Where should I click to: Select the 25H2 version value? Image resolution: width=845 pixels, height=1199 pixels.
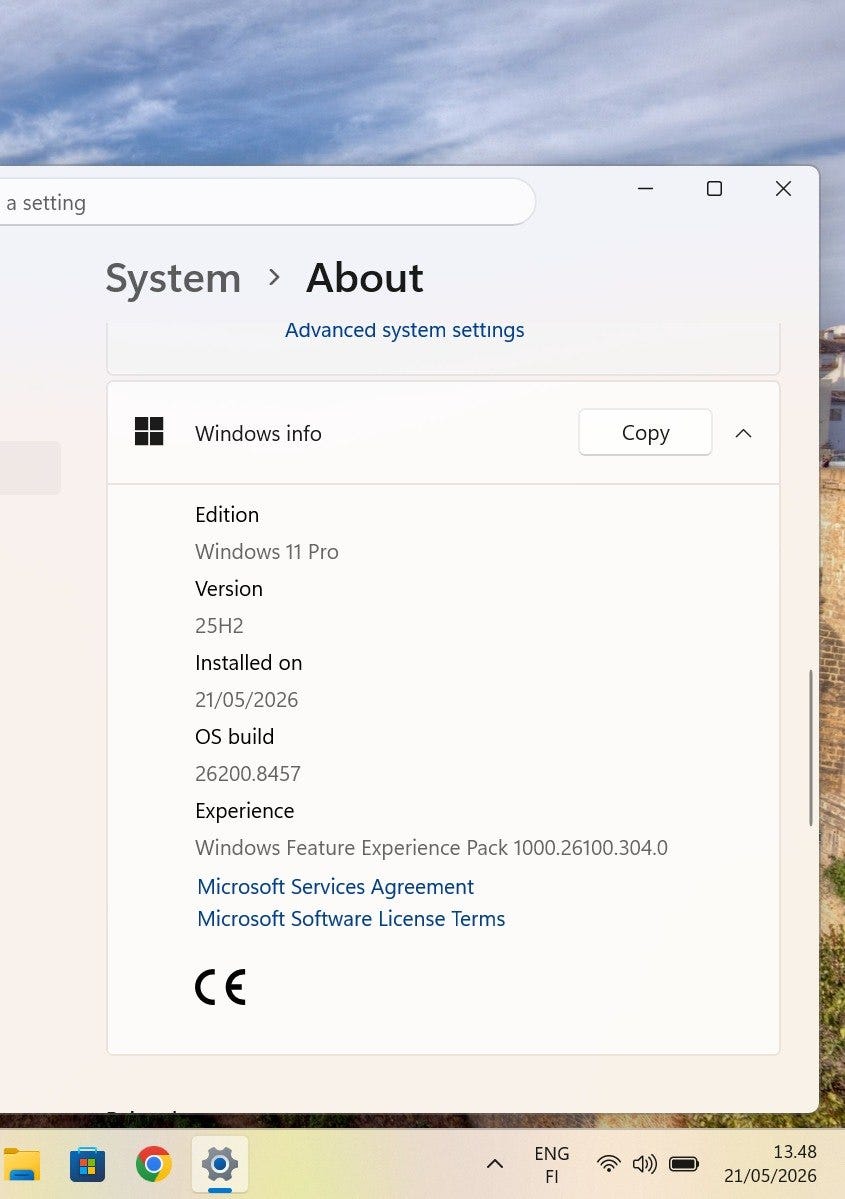coord(219,625)
